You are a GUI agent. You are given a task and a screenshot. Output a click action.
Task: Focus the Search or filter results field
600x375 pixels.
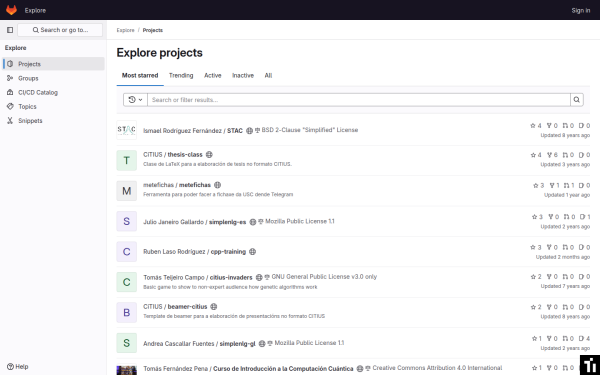point(359,99)
